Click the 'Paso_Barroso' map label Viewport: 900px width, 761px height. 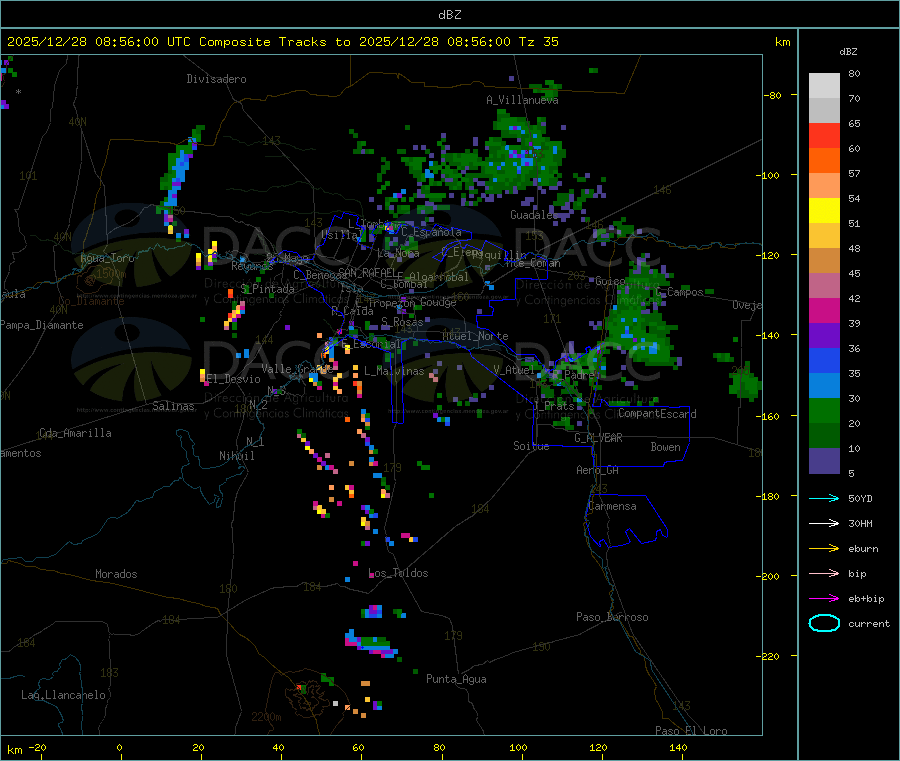[612, 617]
